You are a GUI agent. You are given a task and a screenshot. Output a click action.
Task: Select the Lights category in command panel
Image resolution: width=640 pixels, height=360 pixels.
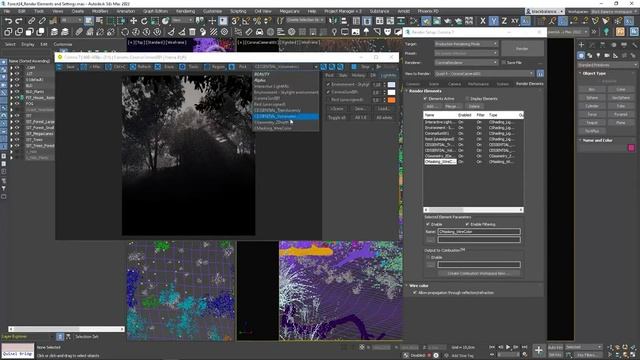click(x=598, y=55)
